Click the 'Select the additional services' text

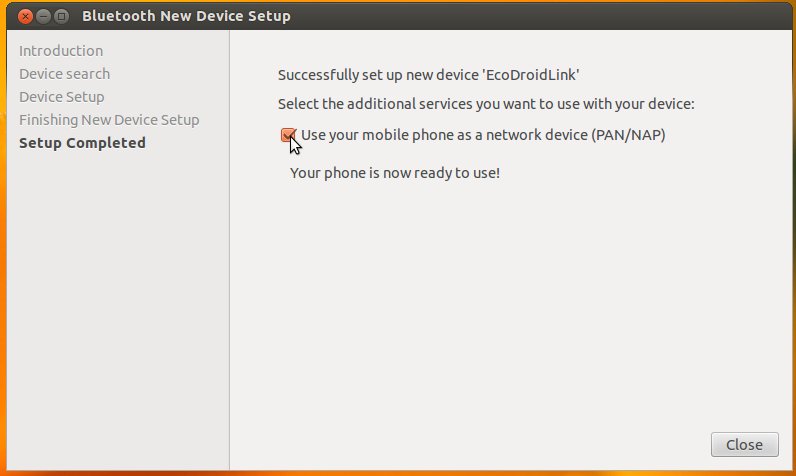(x=485, y=104)
